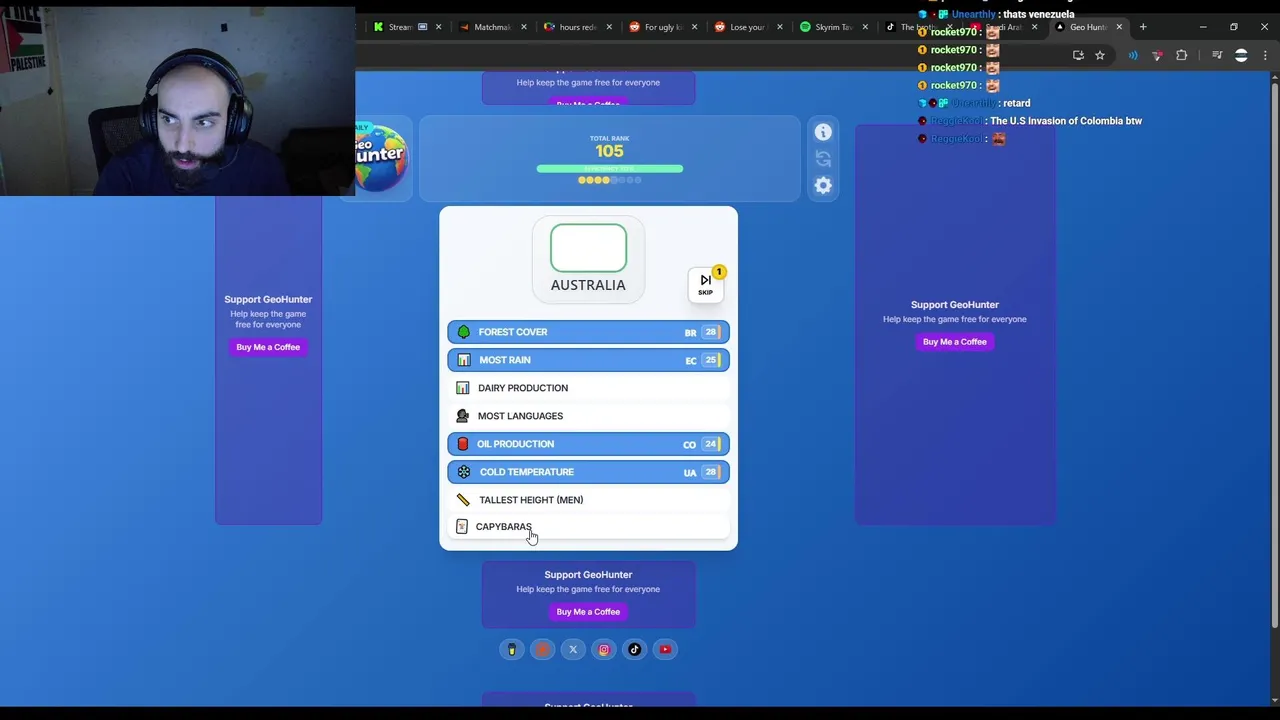
Task: Click the AUSTRALIA country name
Action: [x=588, y=285]
